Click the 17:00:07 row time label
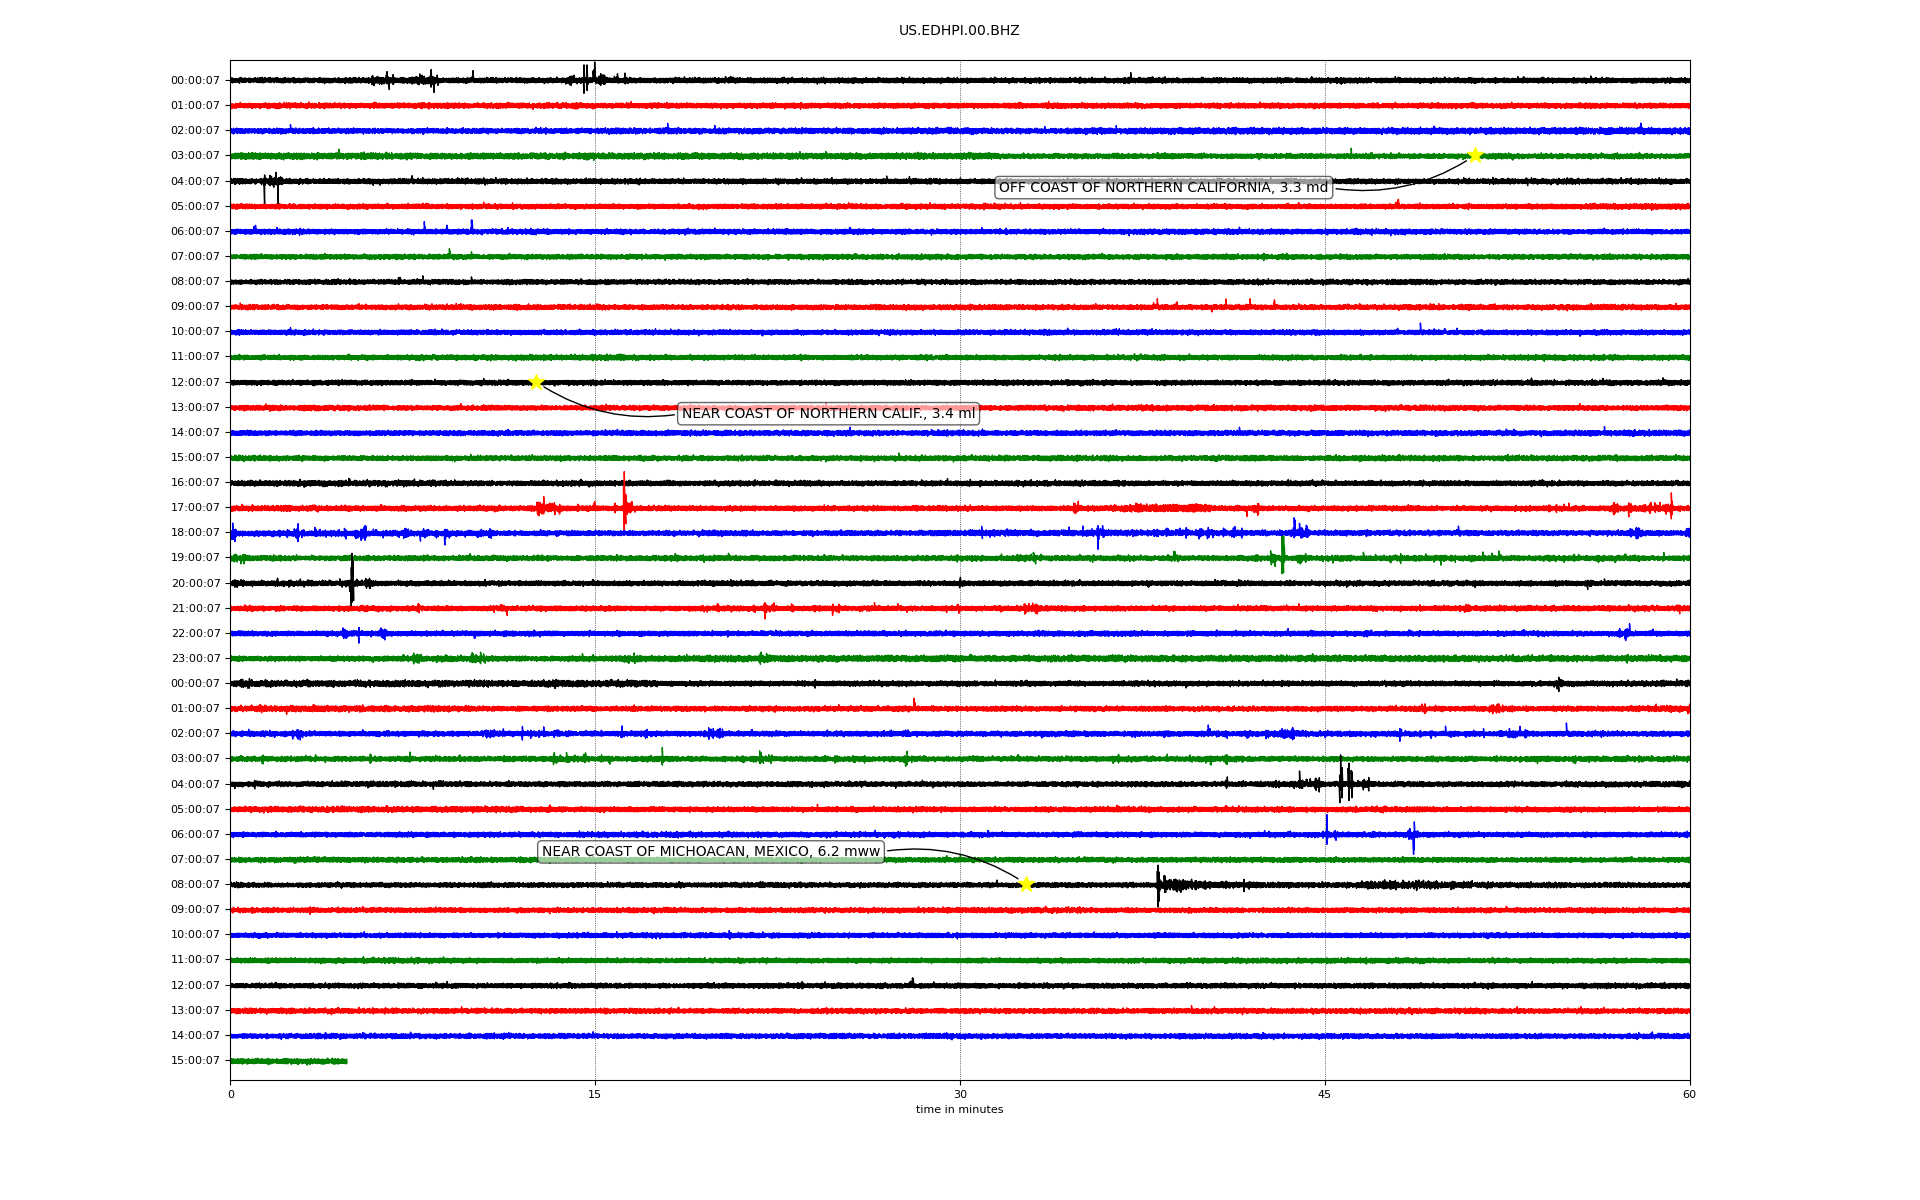This screenshot has width=1920, height=1200. point(195,508)
